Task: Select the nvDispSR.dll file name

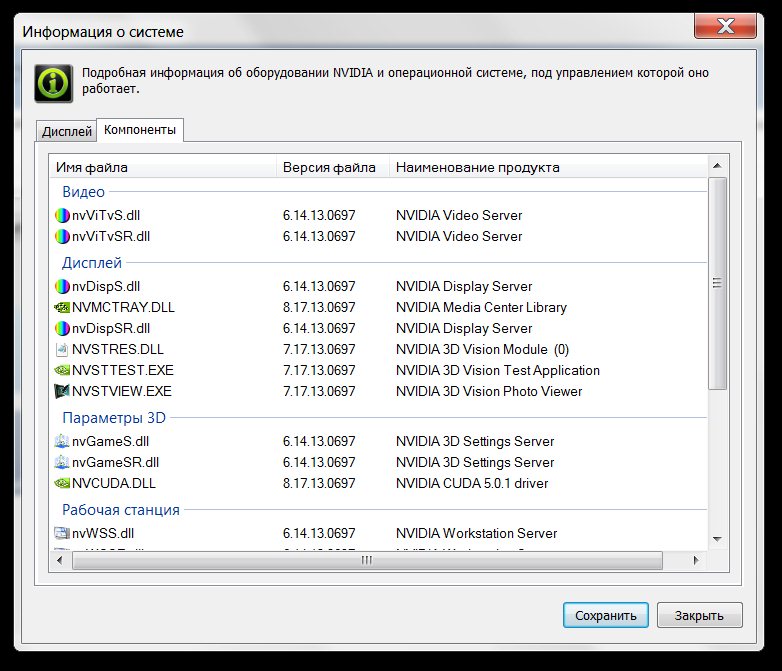Action: pyautogui.click(x=111, y=328)
